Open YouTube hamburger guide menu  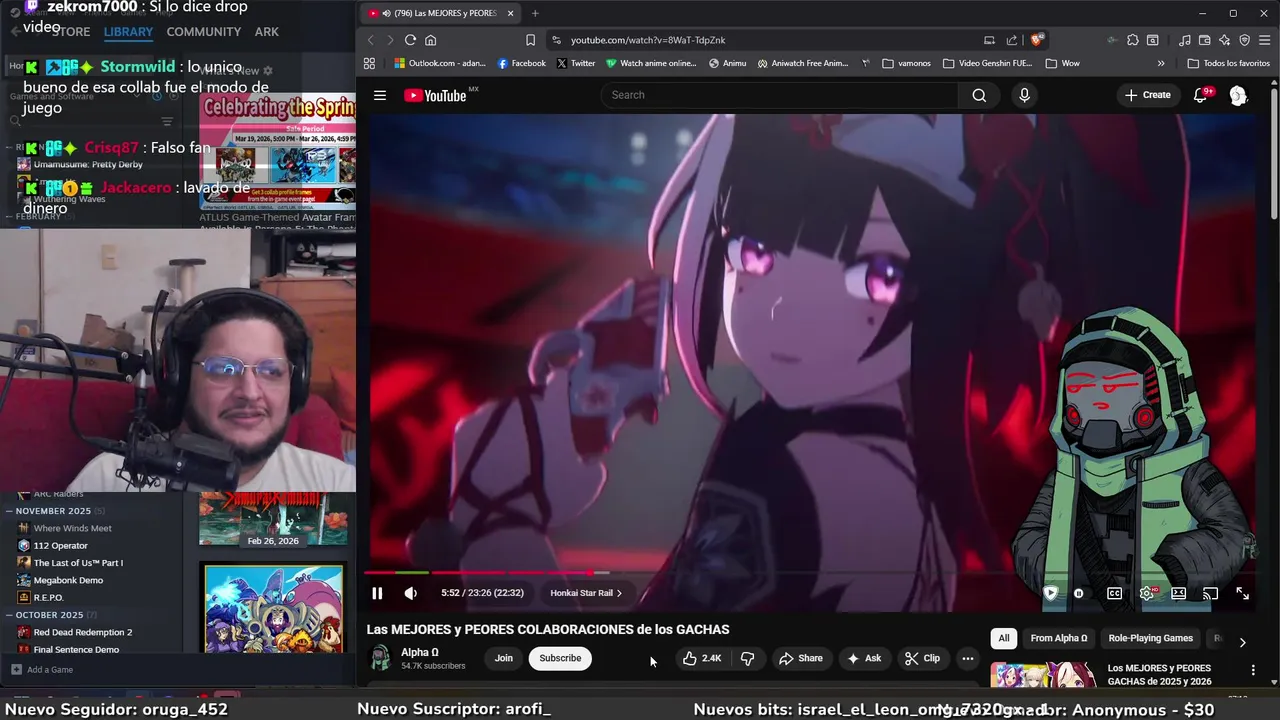[380, 95]
